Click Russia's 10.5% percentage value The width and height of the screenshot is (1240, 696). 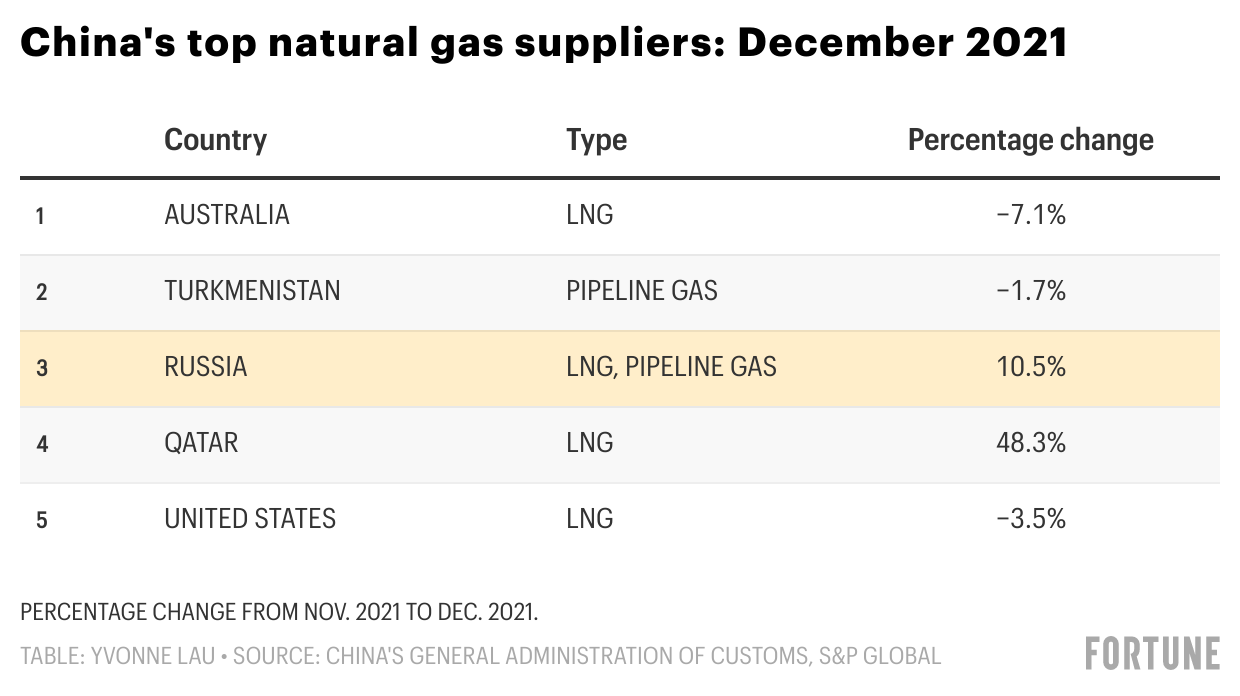coord(1031,367)
